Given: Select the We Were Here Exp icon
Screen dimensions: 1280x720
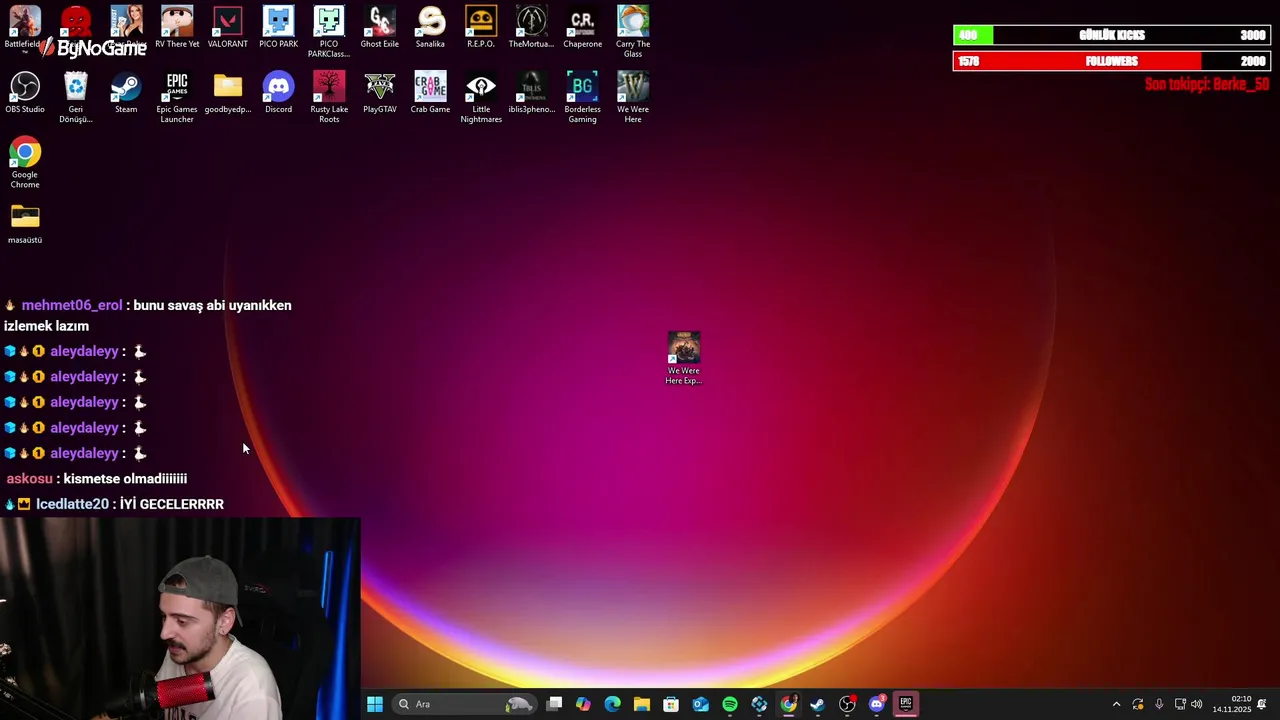Looking at the screenshot, I should pyautogui.click(x=684, y=358).
